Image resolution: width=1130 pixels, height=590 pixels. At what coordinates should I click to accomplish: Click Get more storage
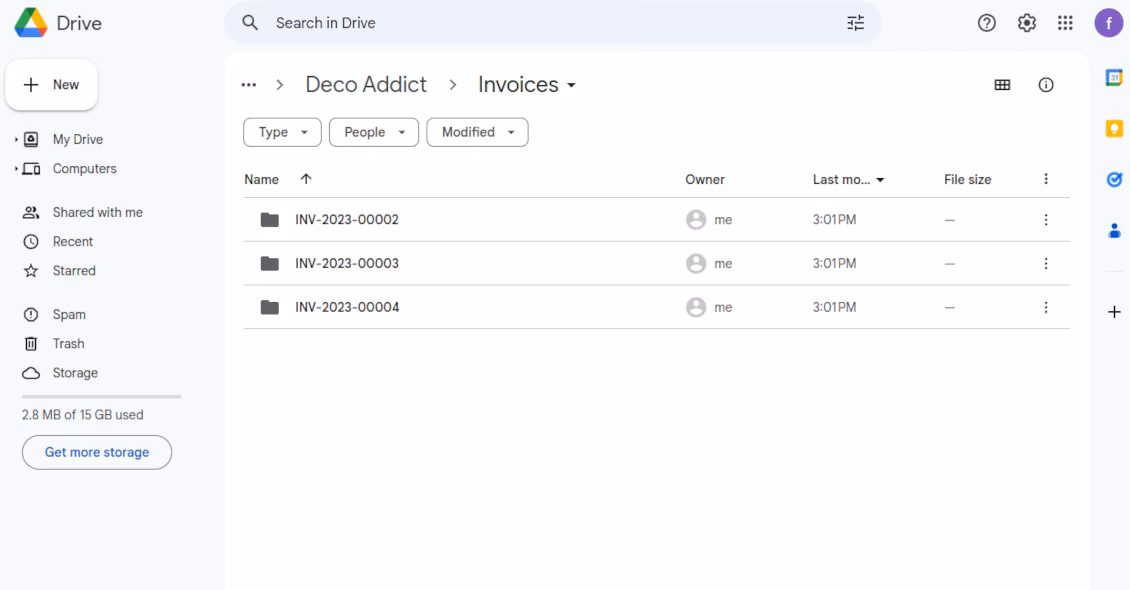tap(97, 452)
